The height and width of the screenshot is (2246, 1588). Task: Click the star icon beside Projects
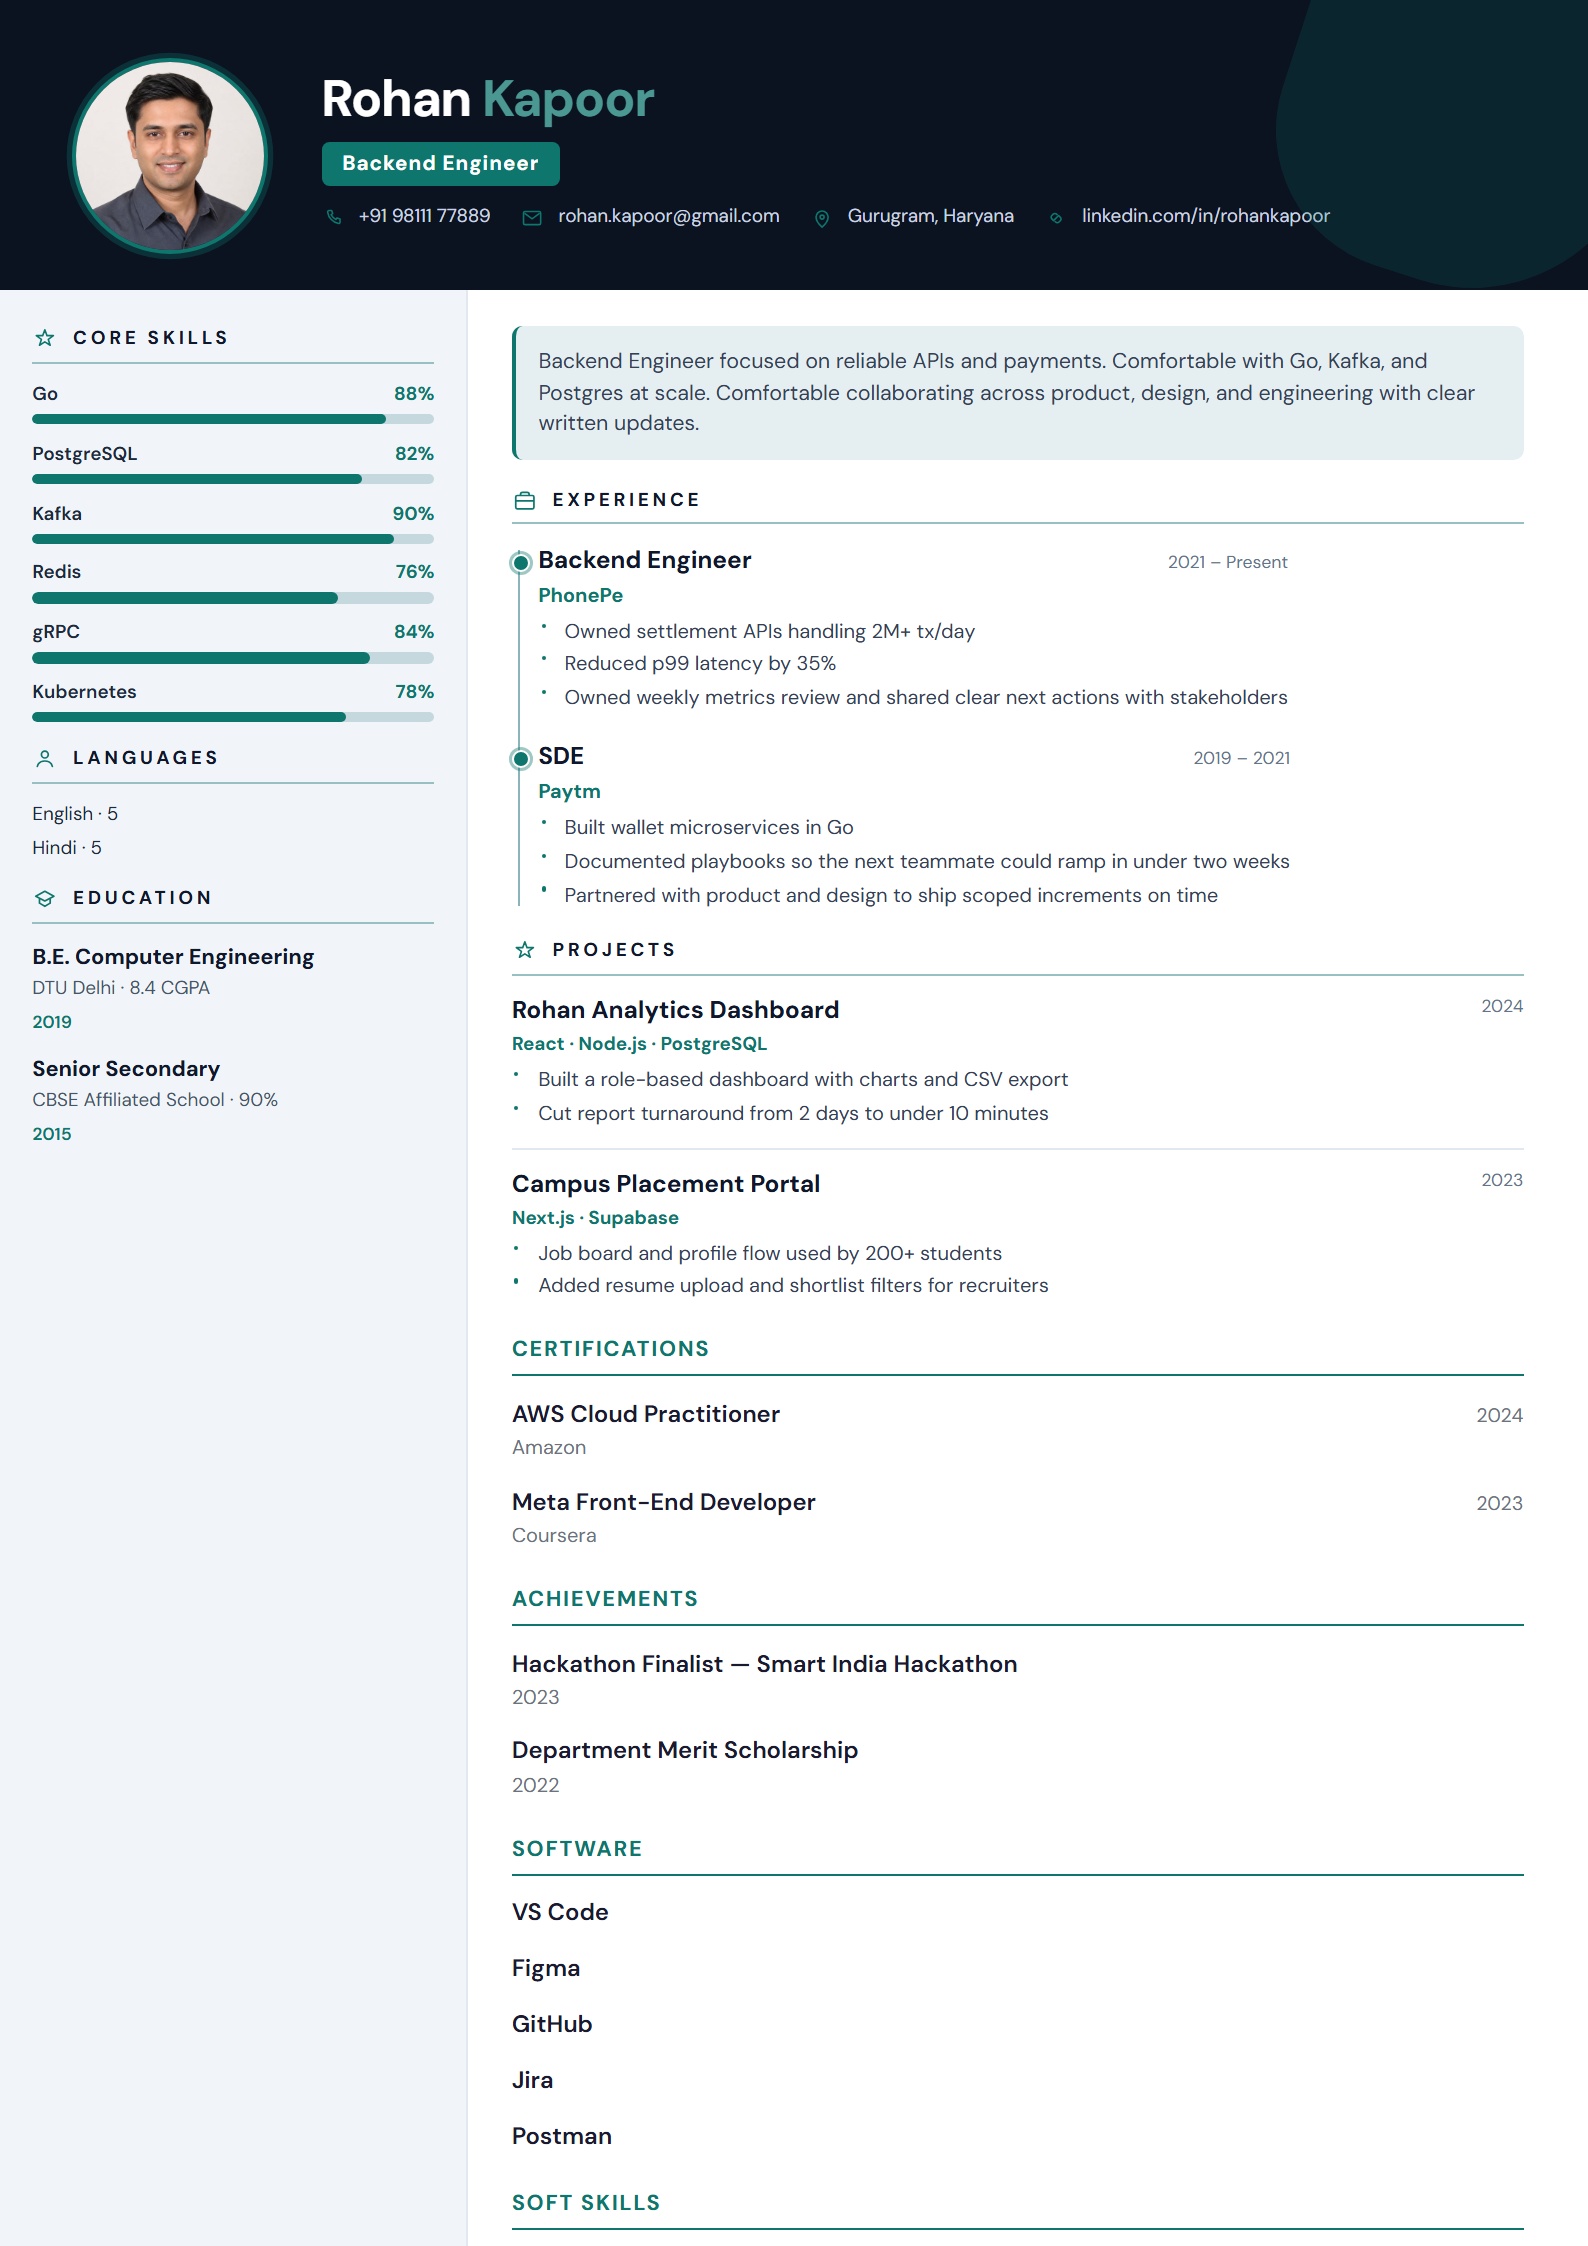[525, 950]
